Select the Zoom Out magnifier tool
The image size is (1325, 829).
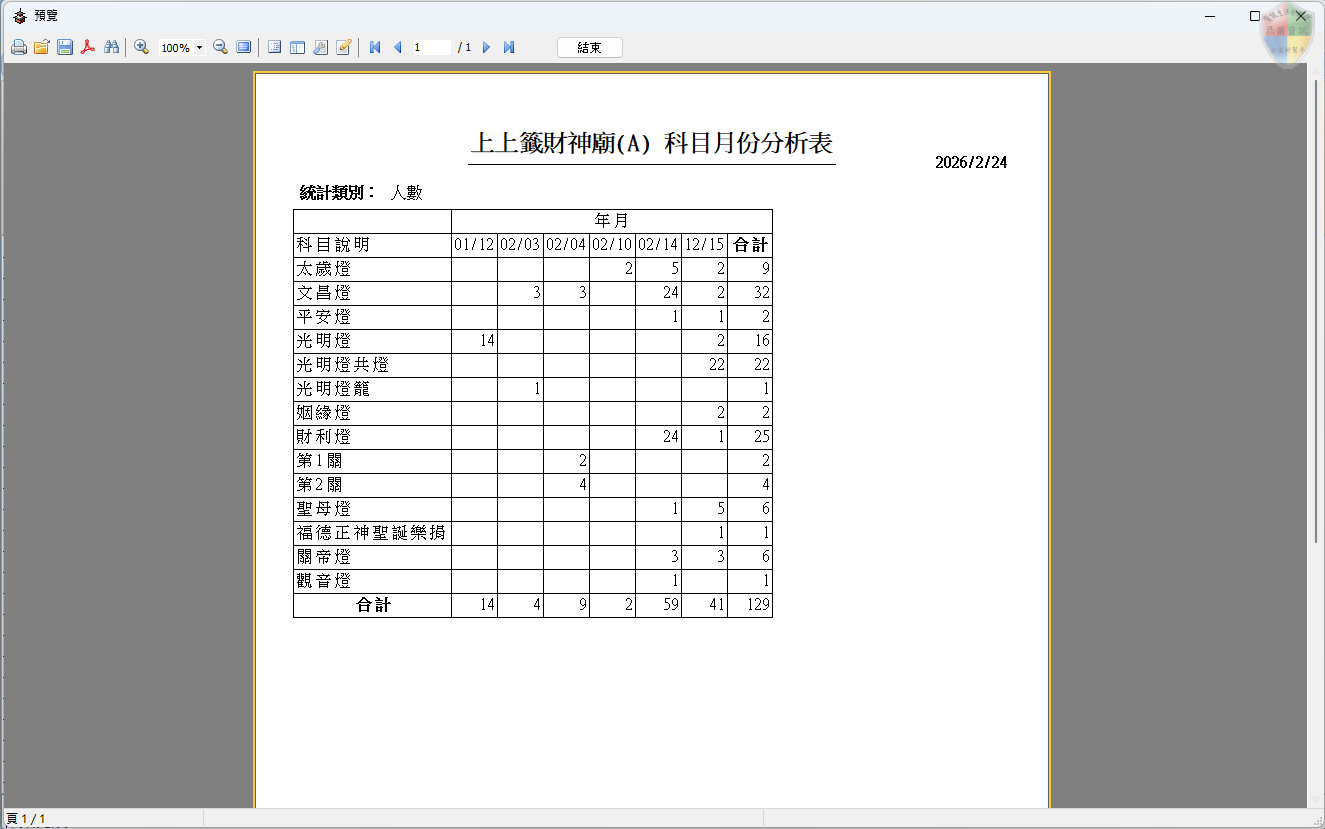pos(219,46)
